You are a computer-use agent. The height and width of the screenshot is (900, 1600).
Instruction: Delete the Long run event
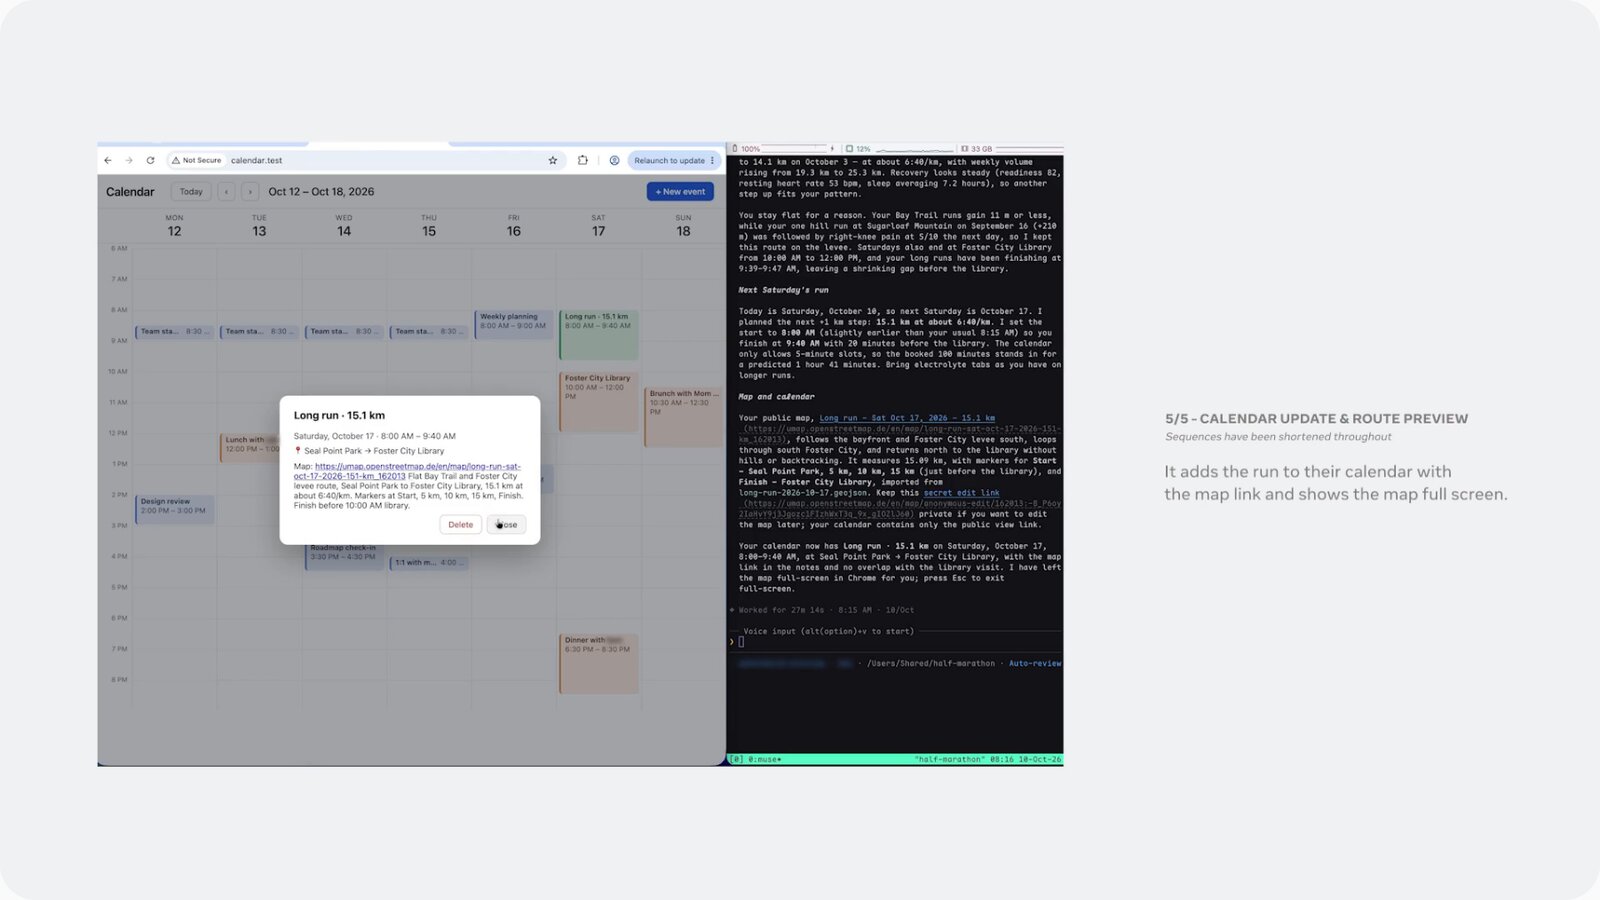pos(460,524)
